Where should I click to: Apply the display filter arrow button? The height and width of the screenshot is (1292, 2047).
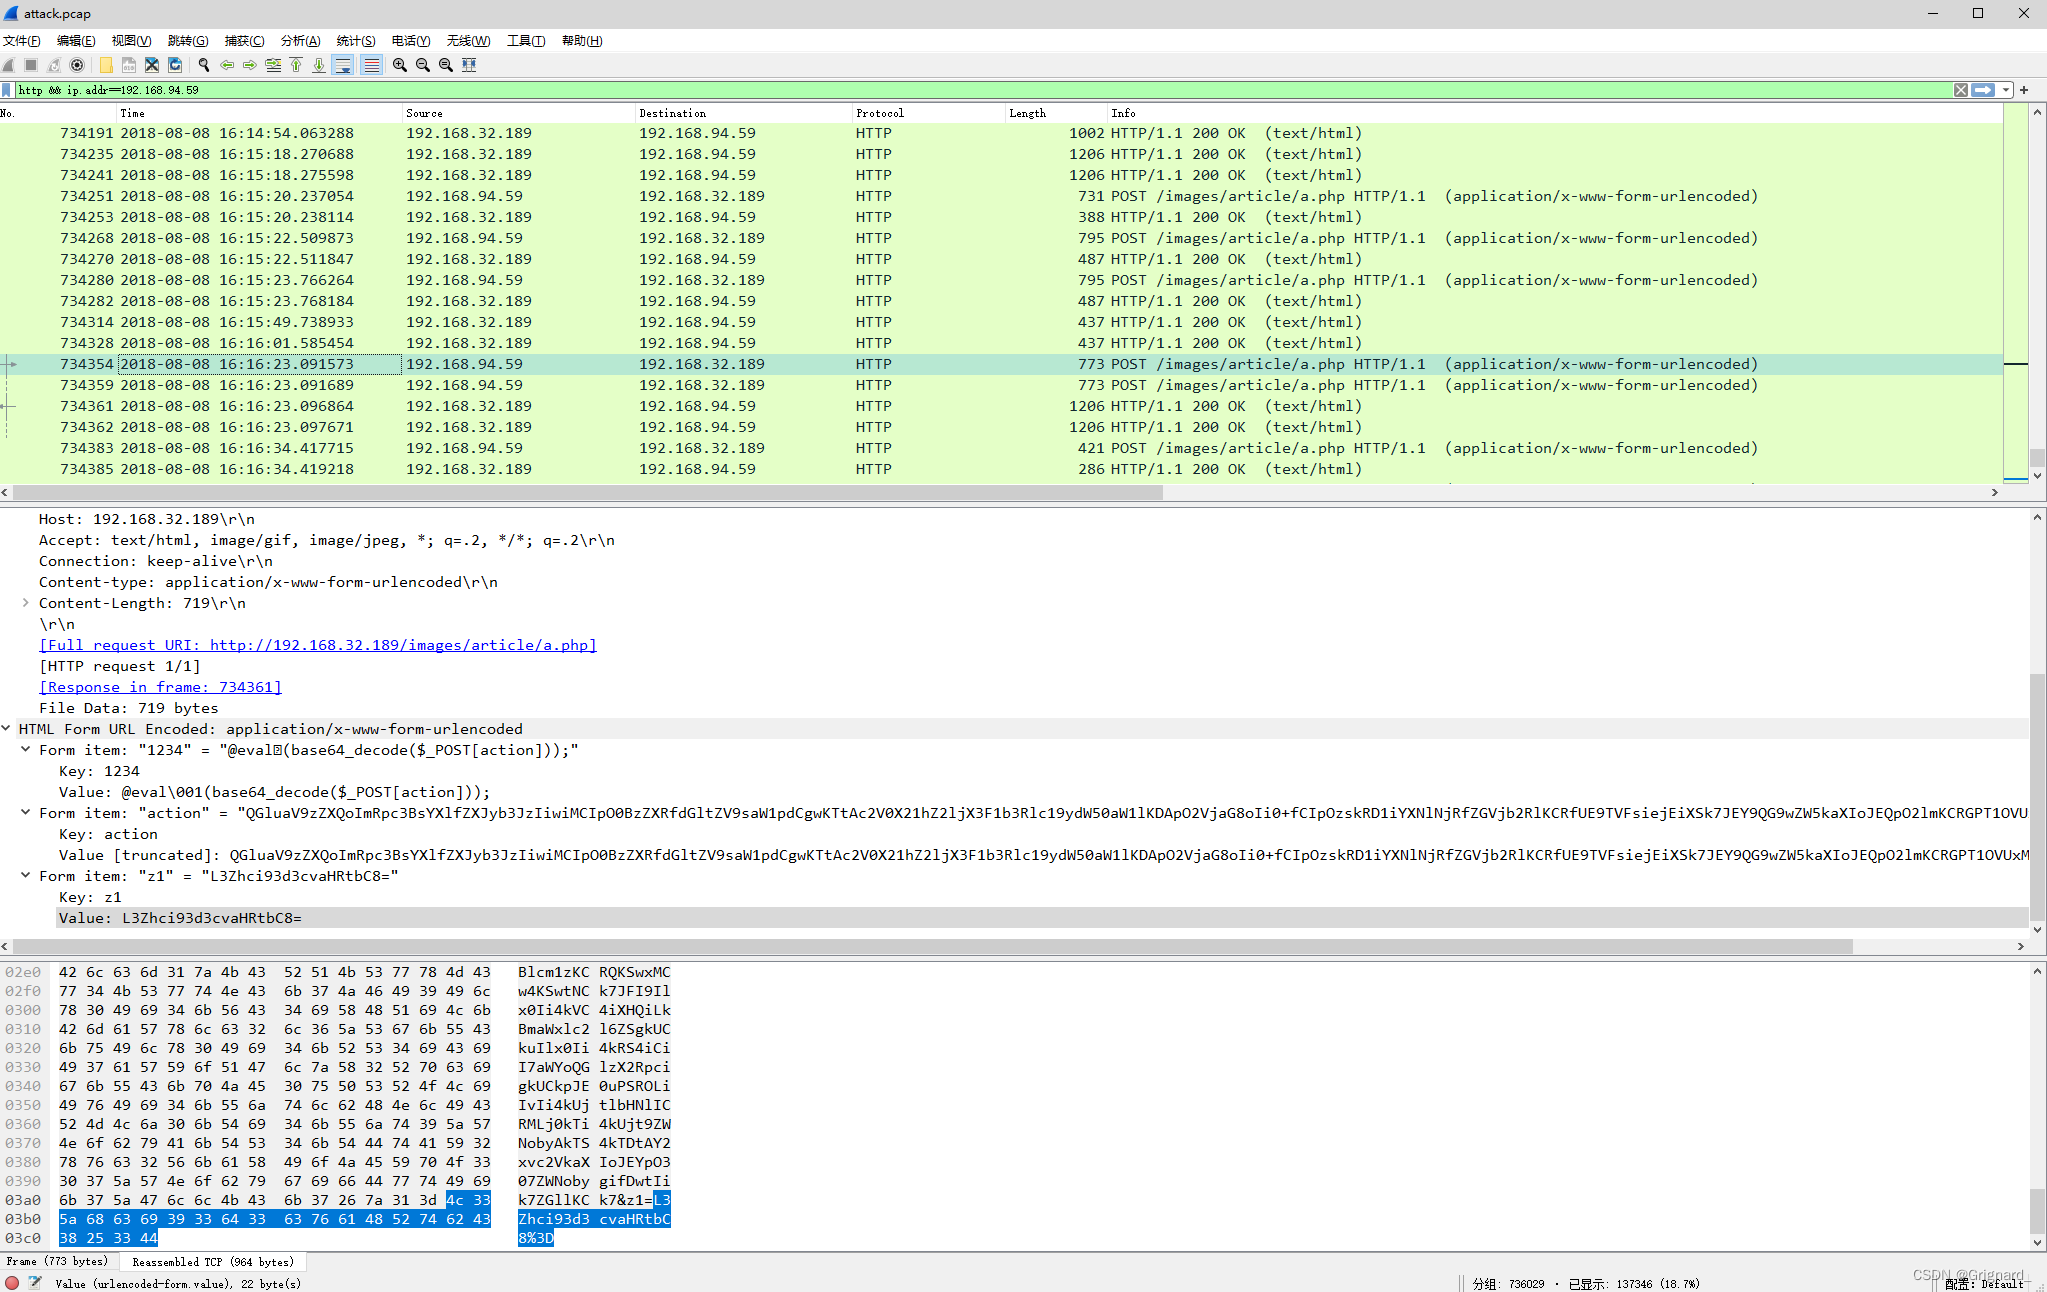pyautogui.click(x=1983, y=90)
